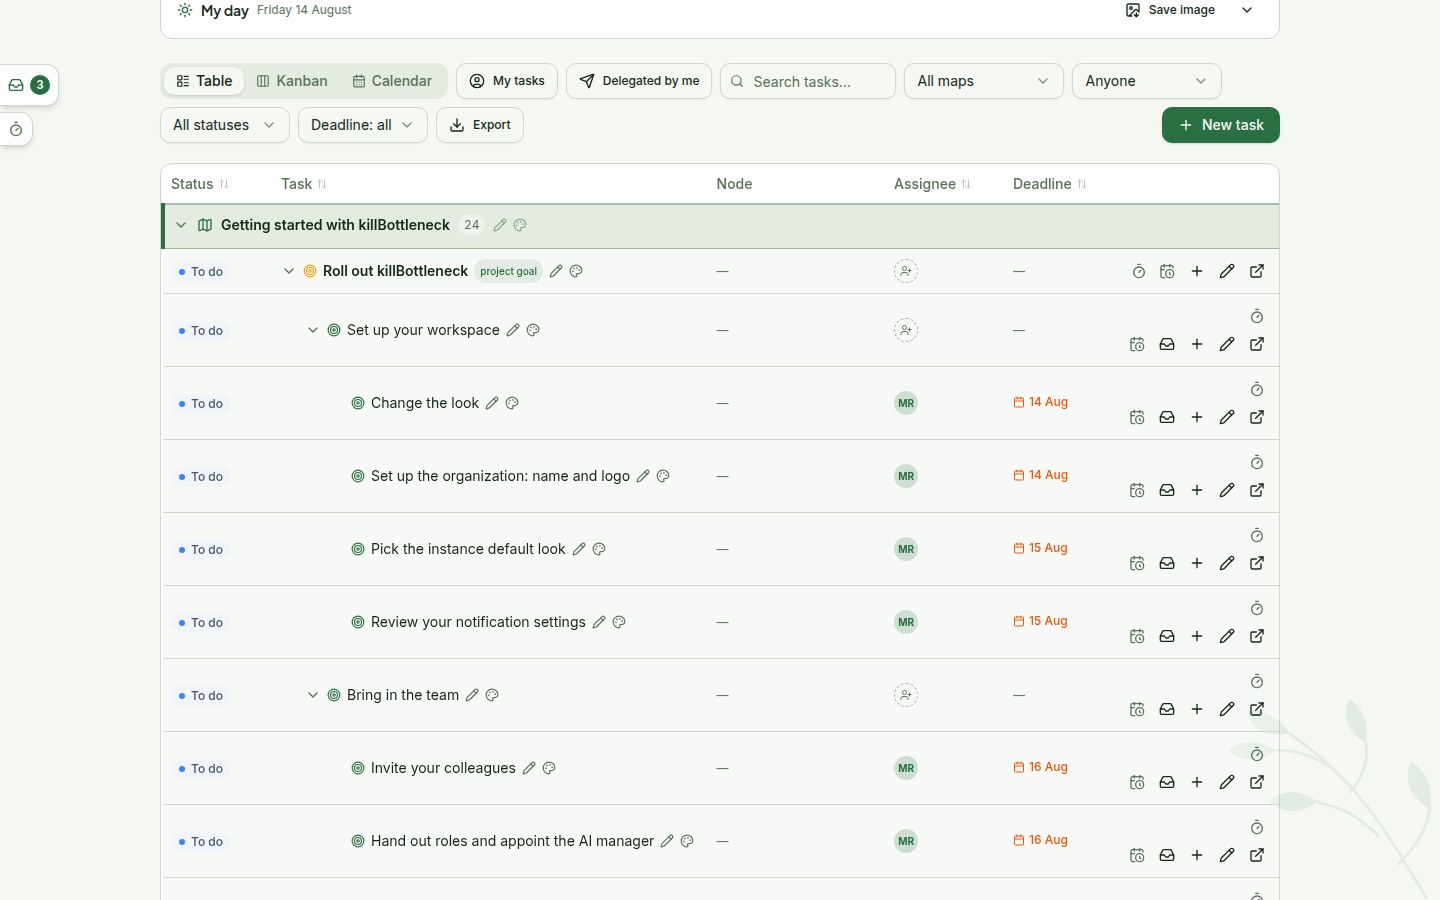Open the All maps dropdown
Image resolution: width=1440 pixels, height=900 pixels.
click(x=984, y=81)
